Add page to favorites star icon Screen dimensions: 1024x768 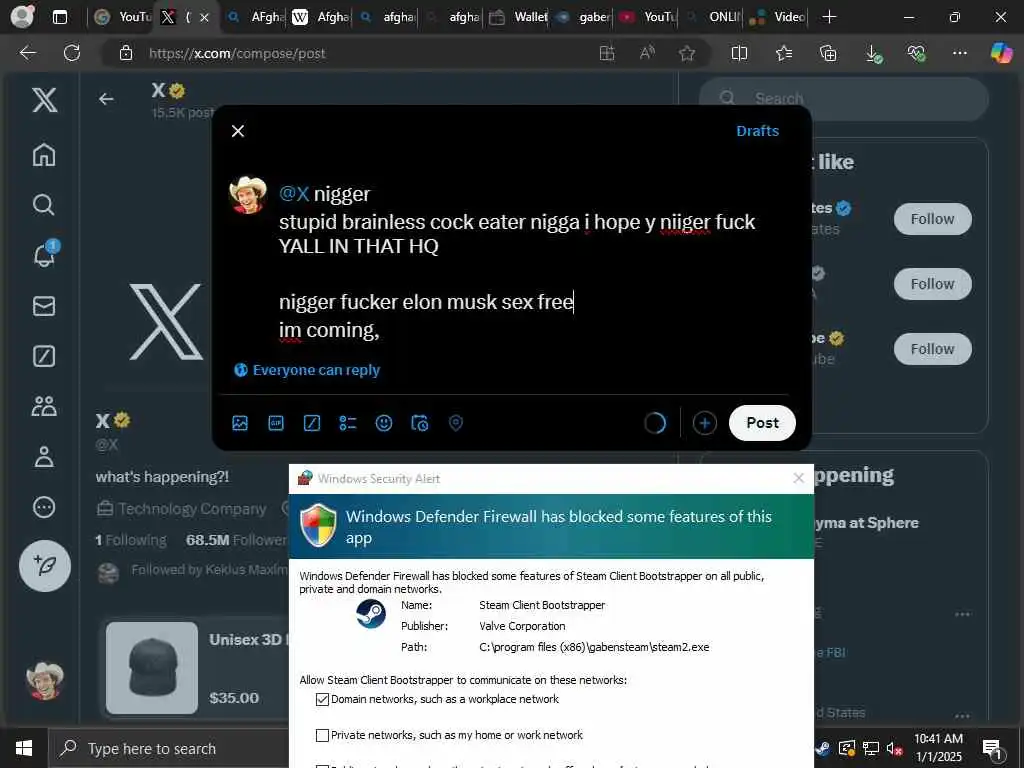point(686,54)
